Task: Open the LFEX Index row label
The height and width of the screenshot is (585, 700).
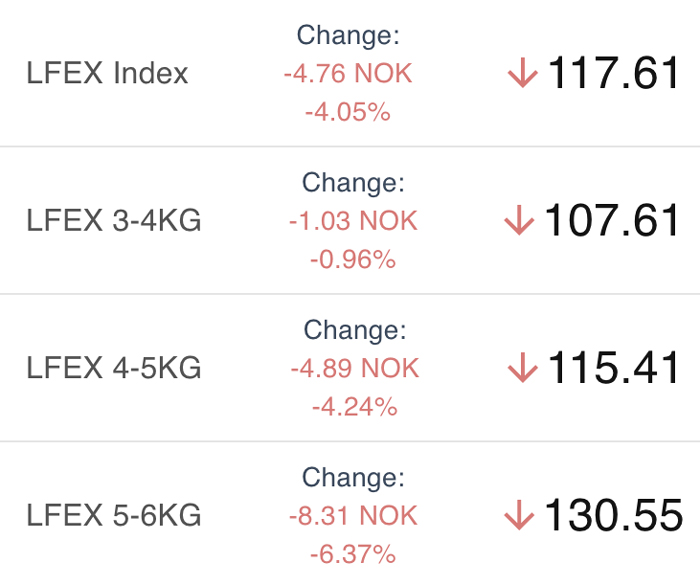Action: pos(107,73)
